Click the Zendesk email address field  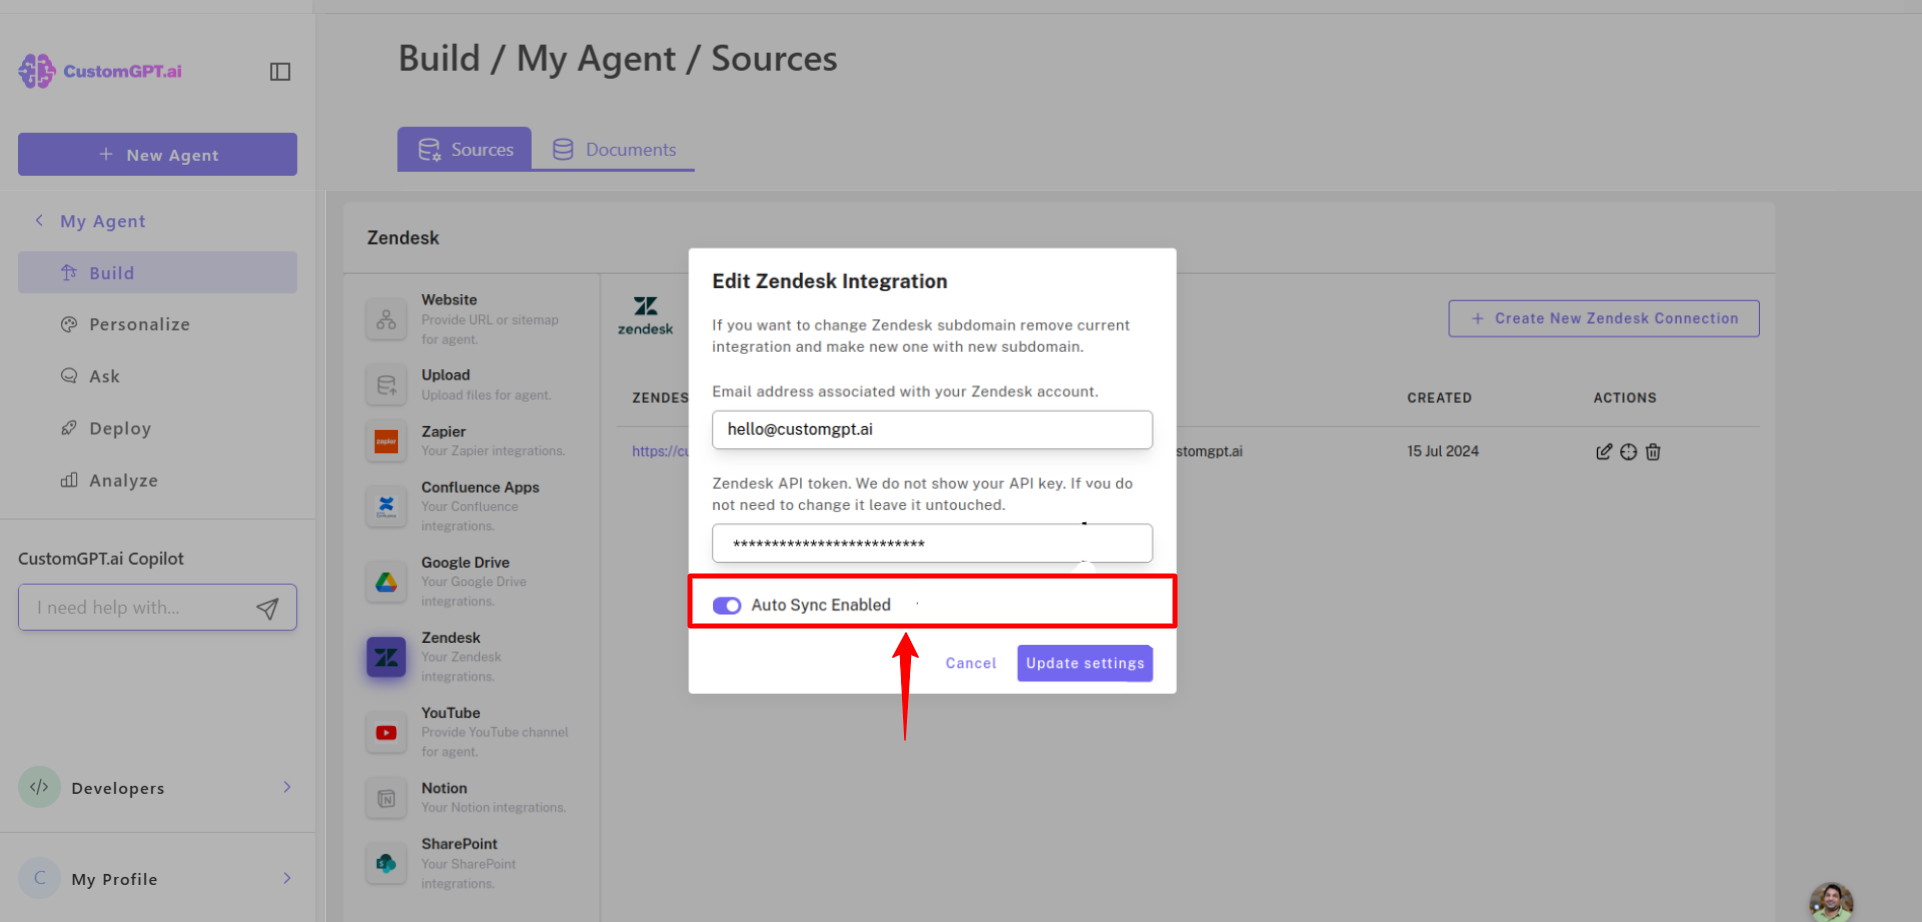point(932,430)
